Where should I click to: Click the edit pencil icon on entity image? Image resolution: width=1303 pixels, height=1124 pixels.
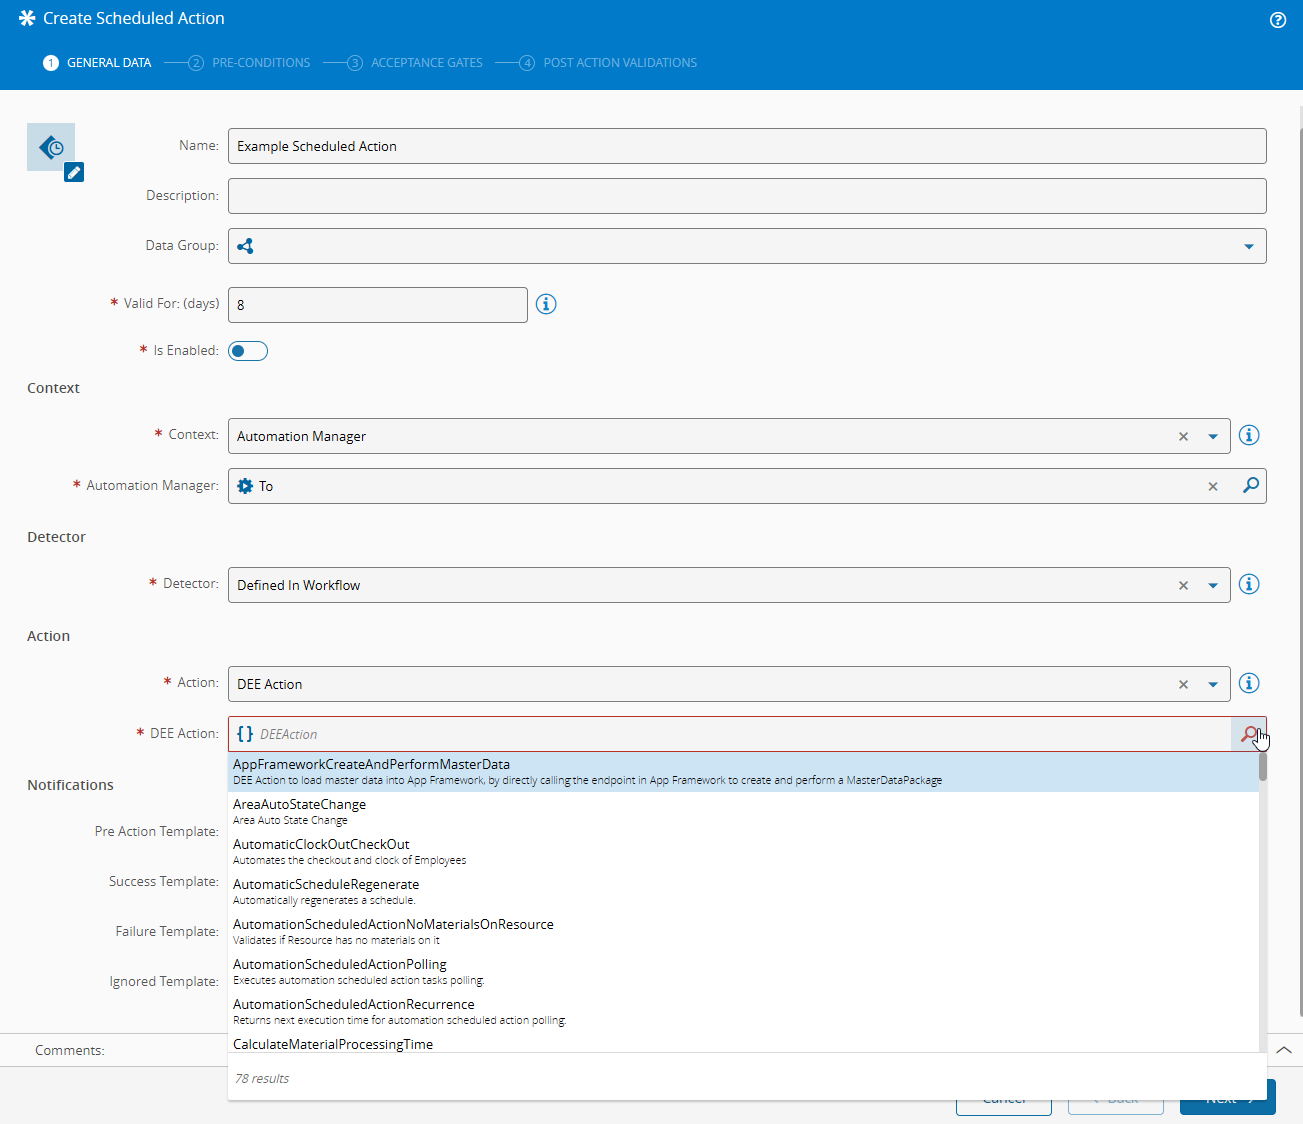pyautogui.click(x=74, y=172)
